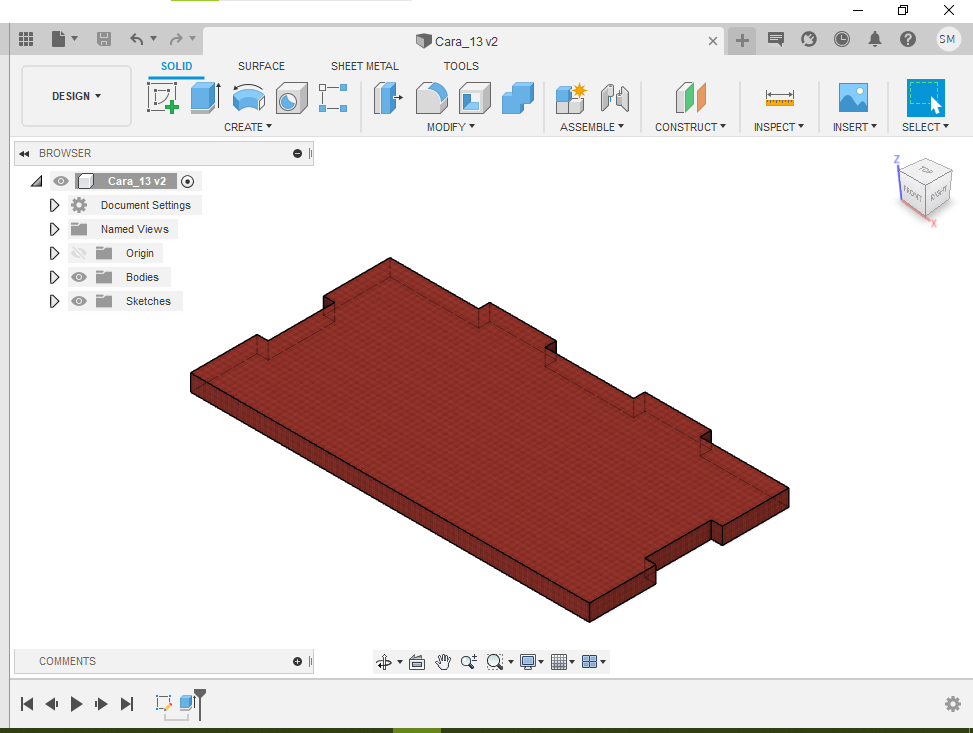Open the CONSTRUCT dropdown menu
This screenshot has width=973, height=733.
pyautogui.click(x=690, y=127)
